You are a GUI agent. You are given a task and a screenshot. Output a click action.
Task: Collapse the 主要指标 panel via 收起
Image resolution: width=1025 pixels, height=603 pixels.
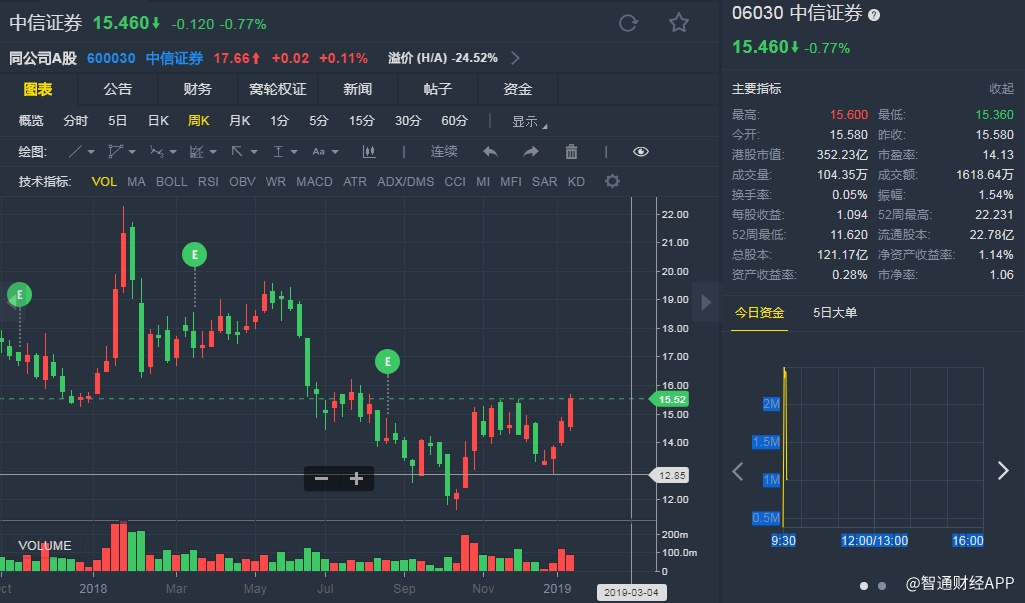tap(1001, 89)
